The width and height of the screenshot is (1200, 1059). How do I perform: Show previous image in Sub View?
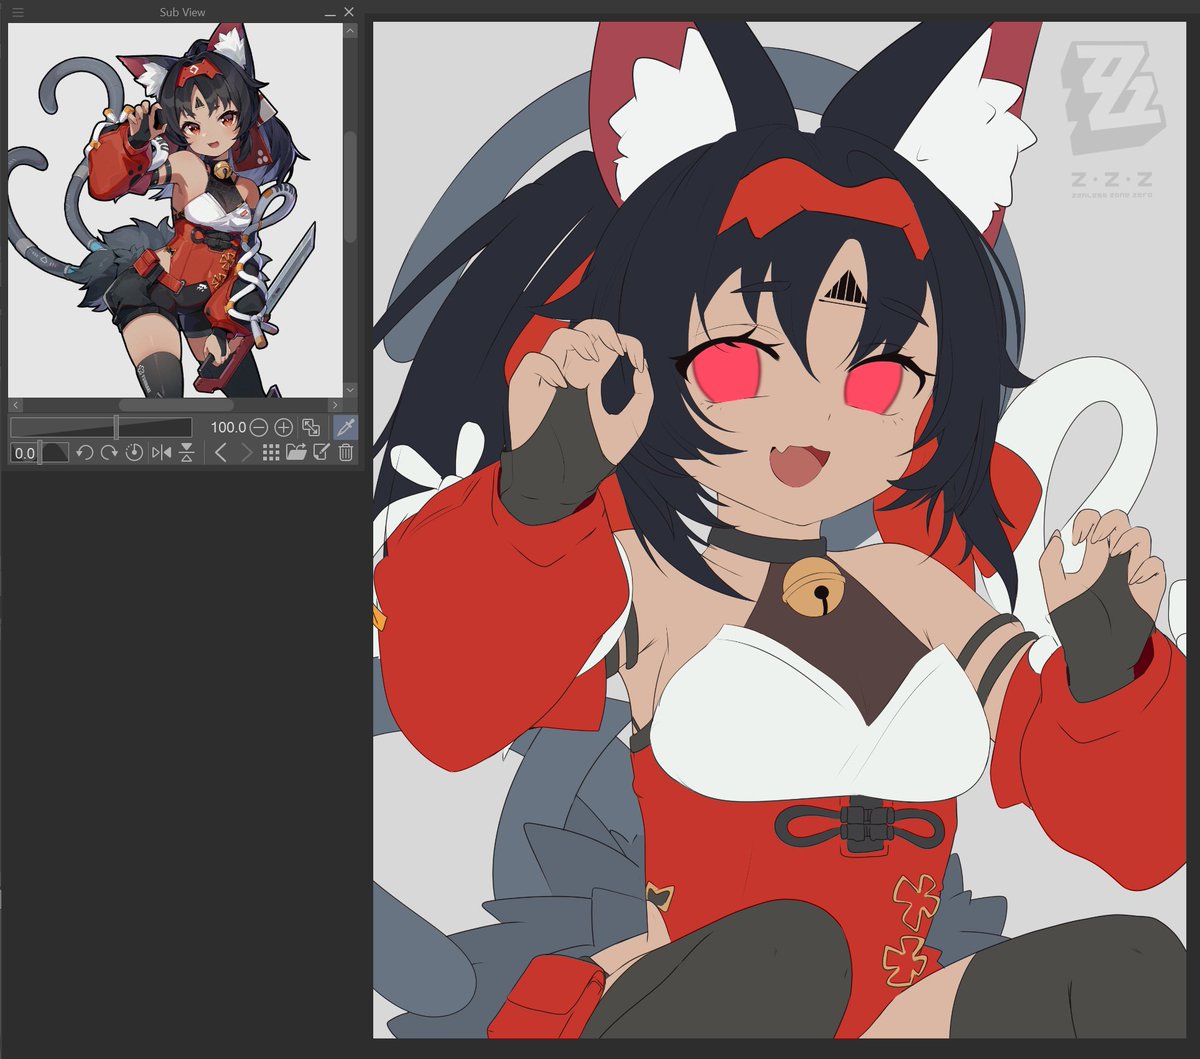coord(221,453)
